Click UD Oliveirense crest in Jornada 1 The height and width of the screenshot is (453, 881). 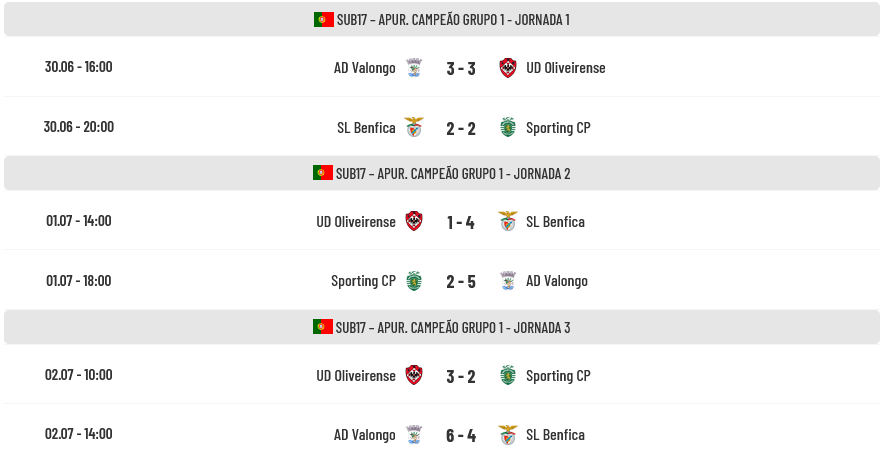pyautogui.click(x=508, y=67)
